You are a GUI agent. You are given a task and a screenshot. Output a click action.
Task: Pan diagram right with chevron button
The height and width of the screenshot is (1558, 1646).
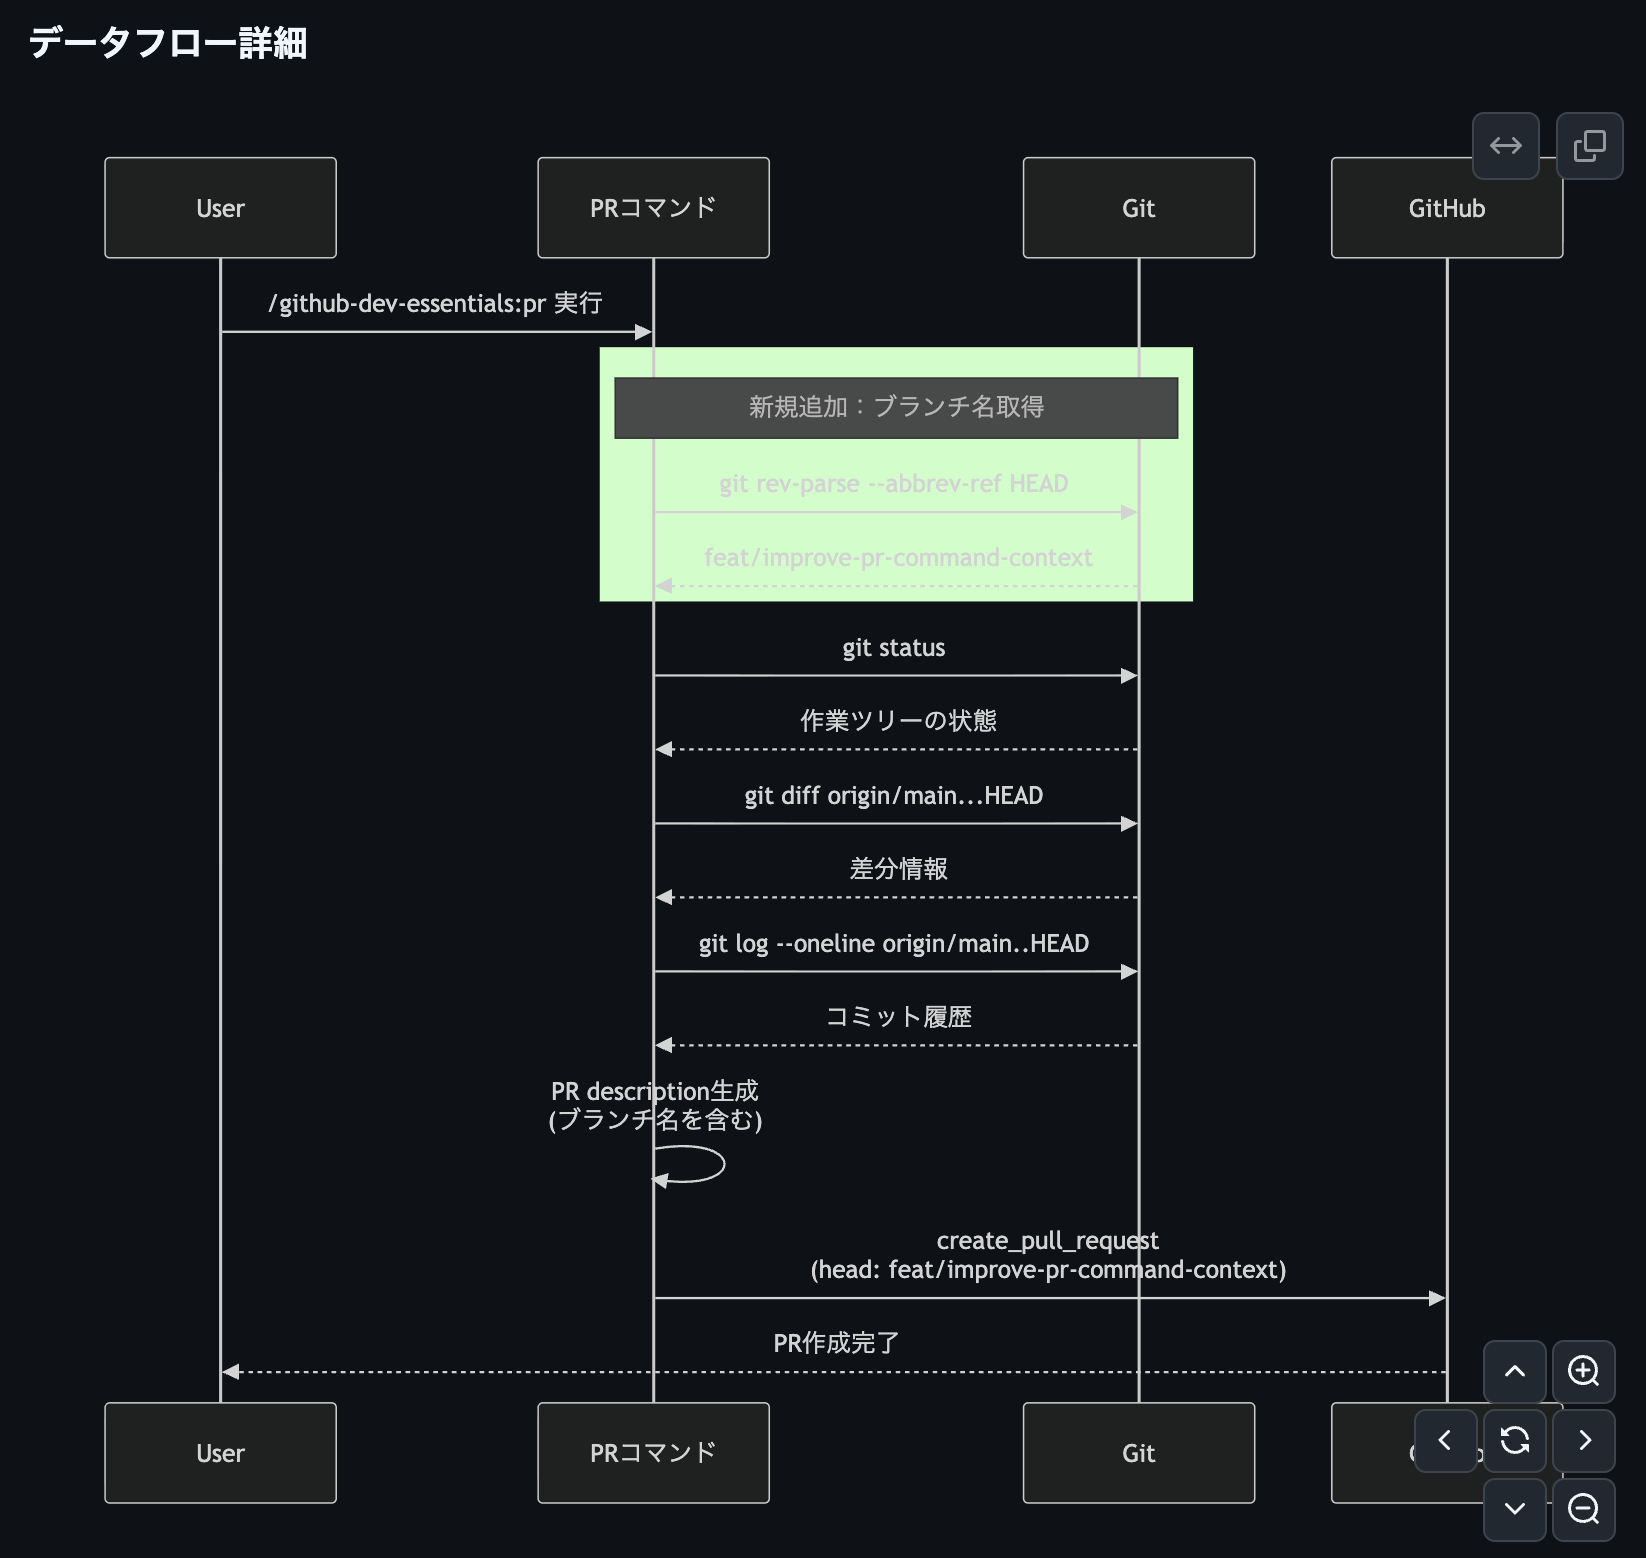1583,1440
